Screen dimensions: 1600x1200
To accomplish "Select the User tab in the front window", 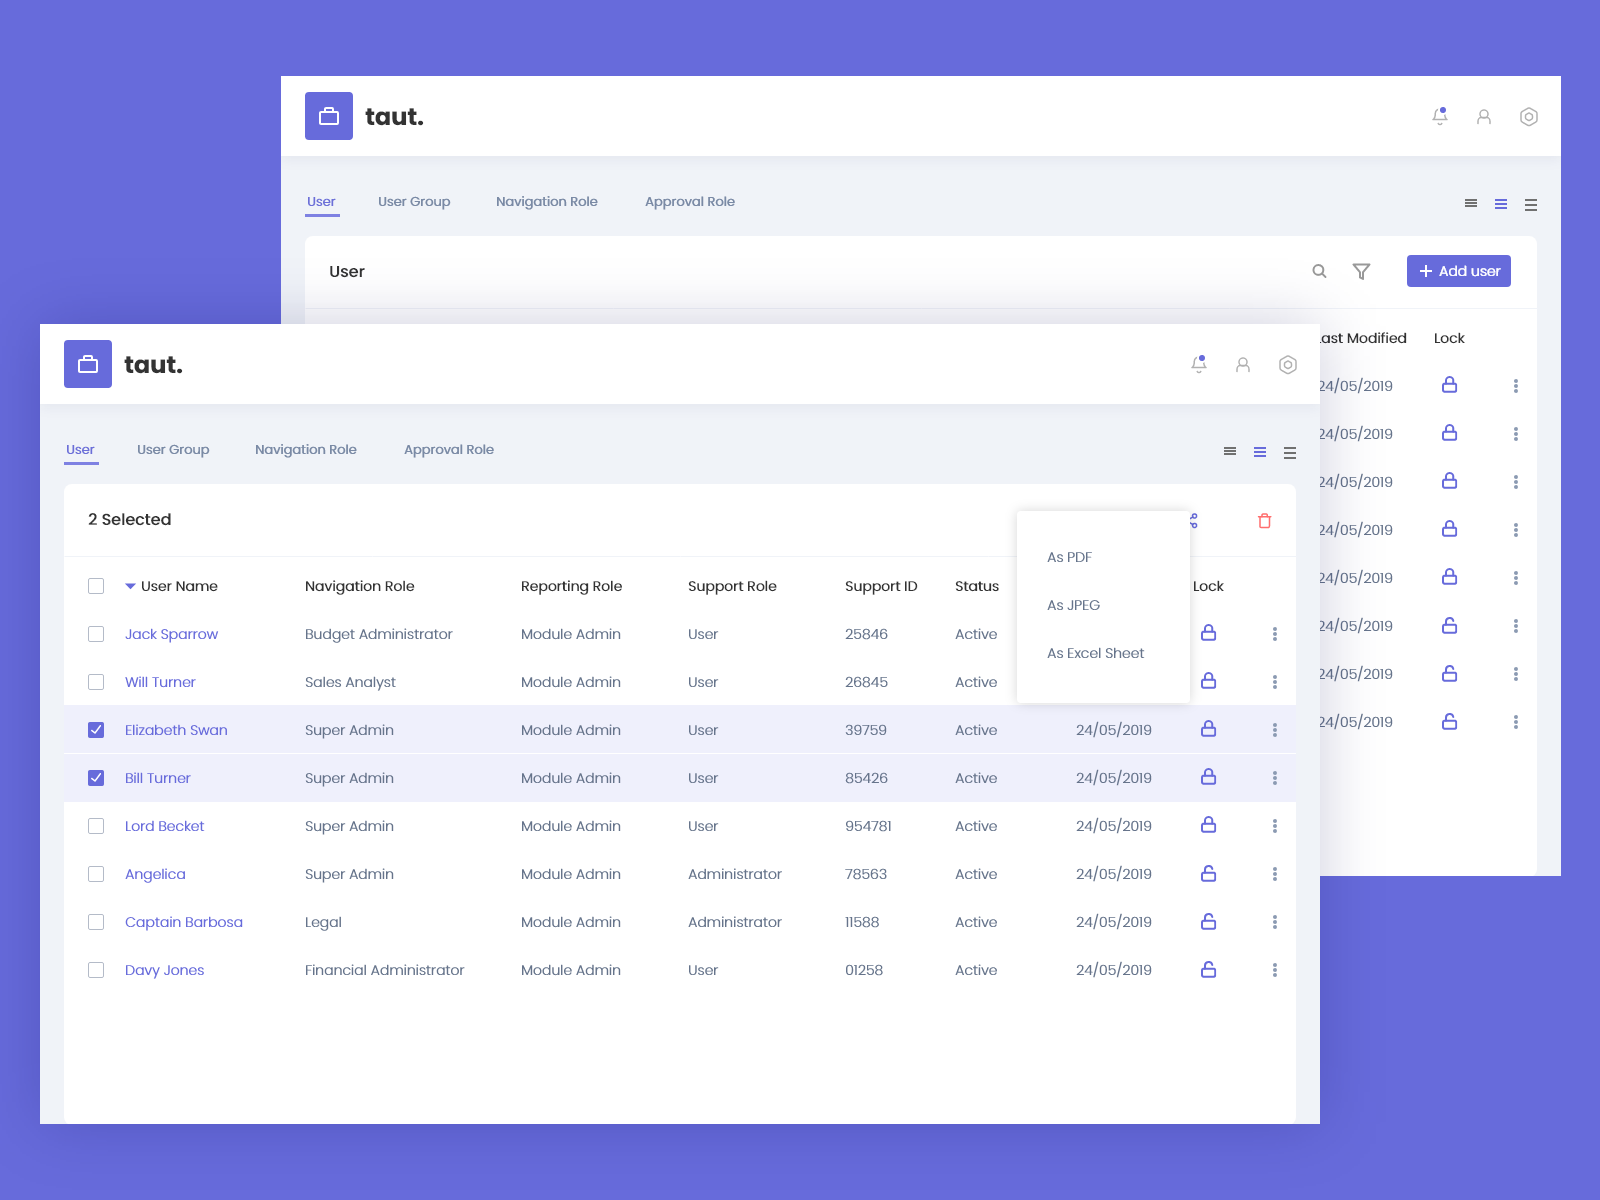I will (80, 450).
